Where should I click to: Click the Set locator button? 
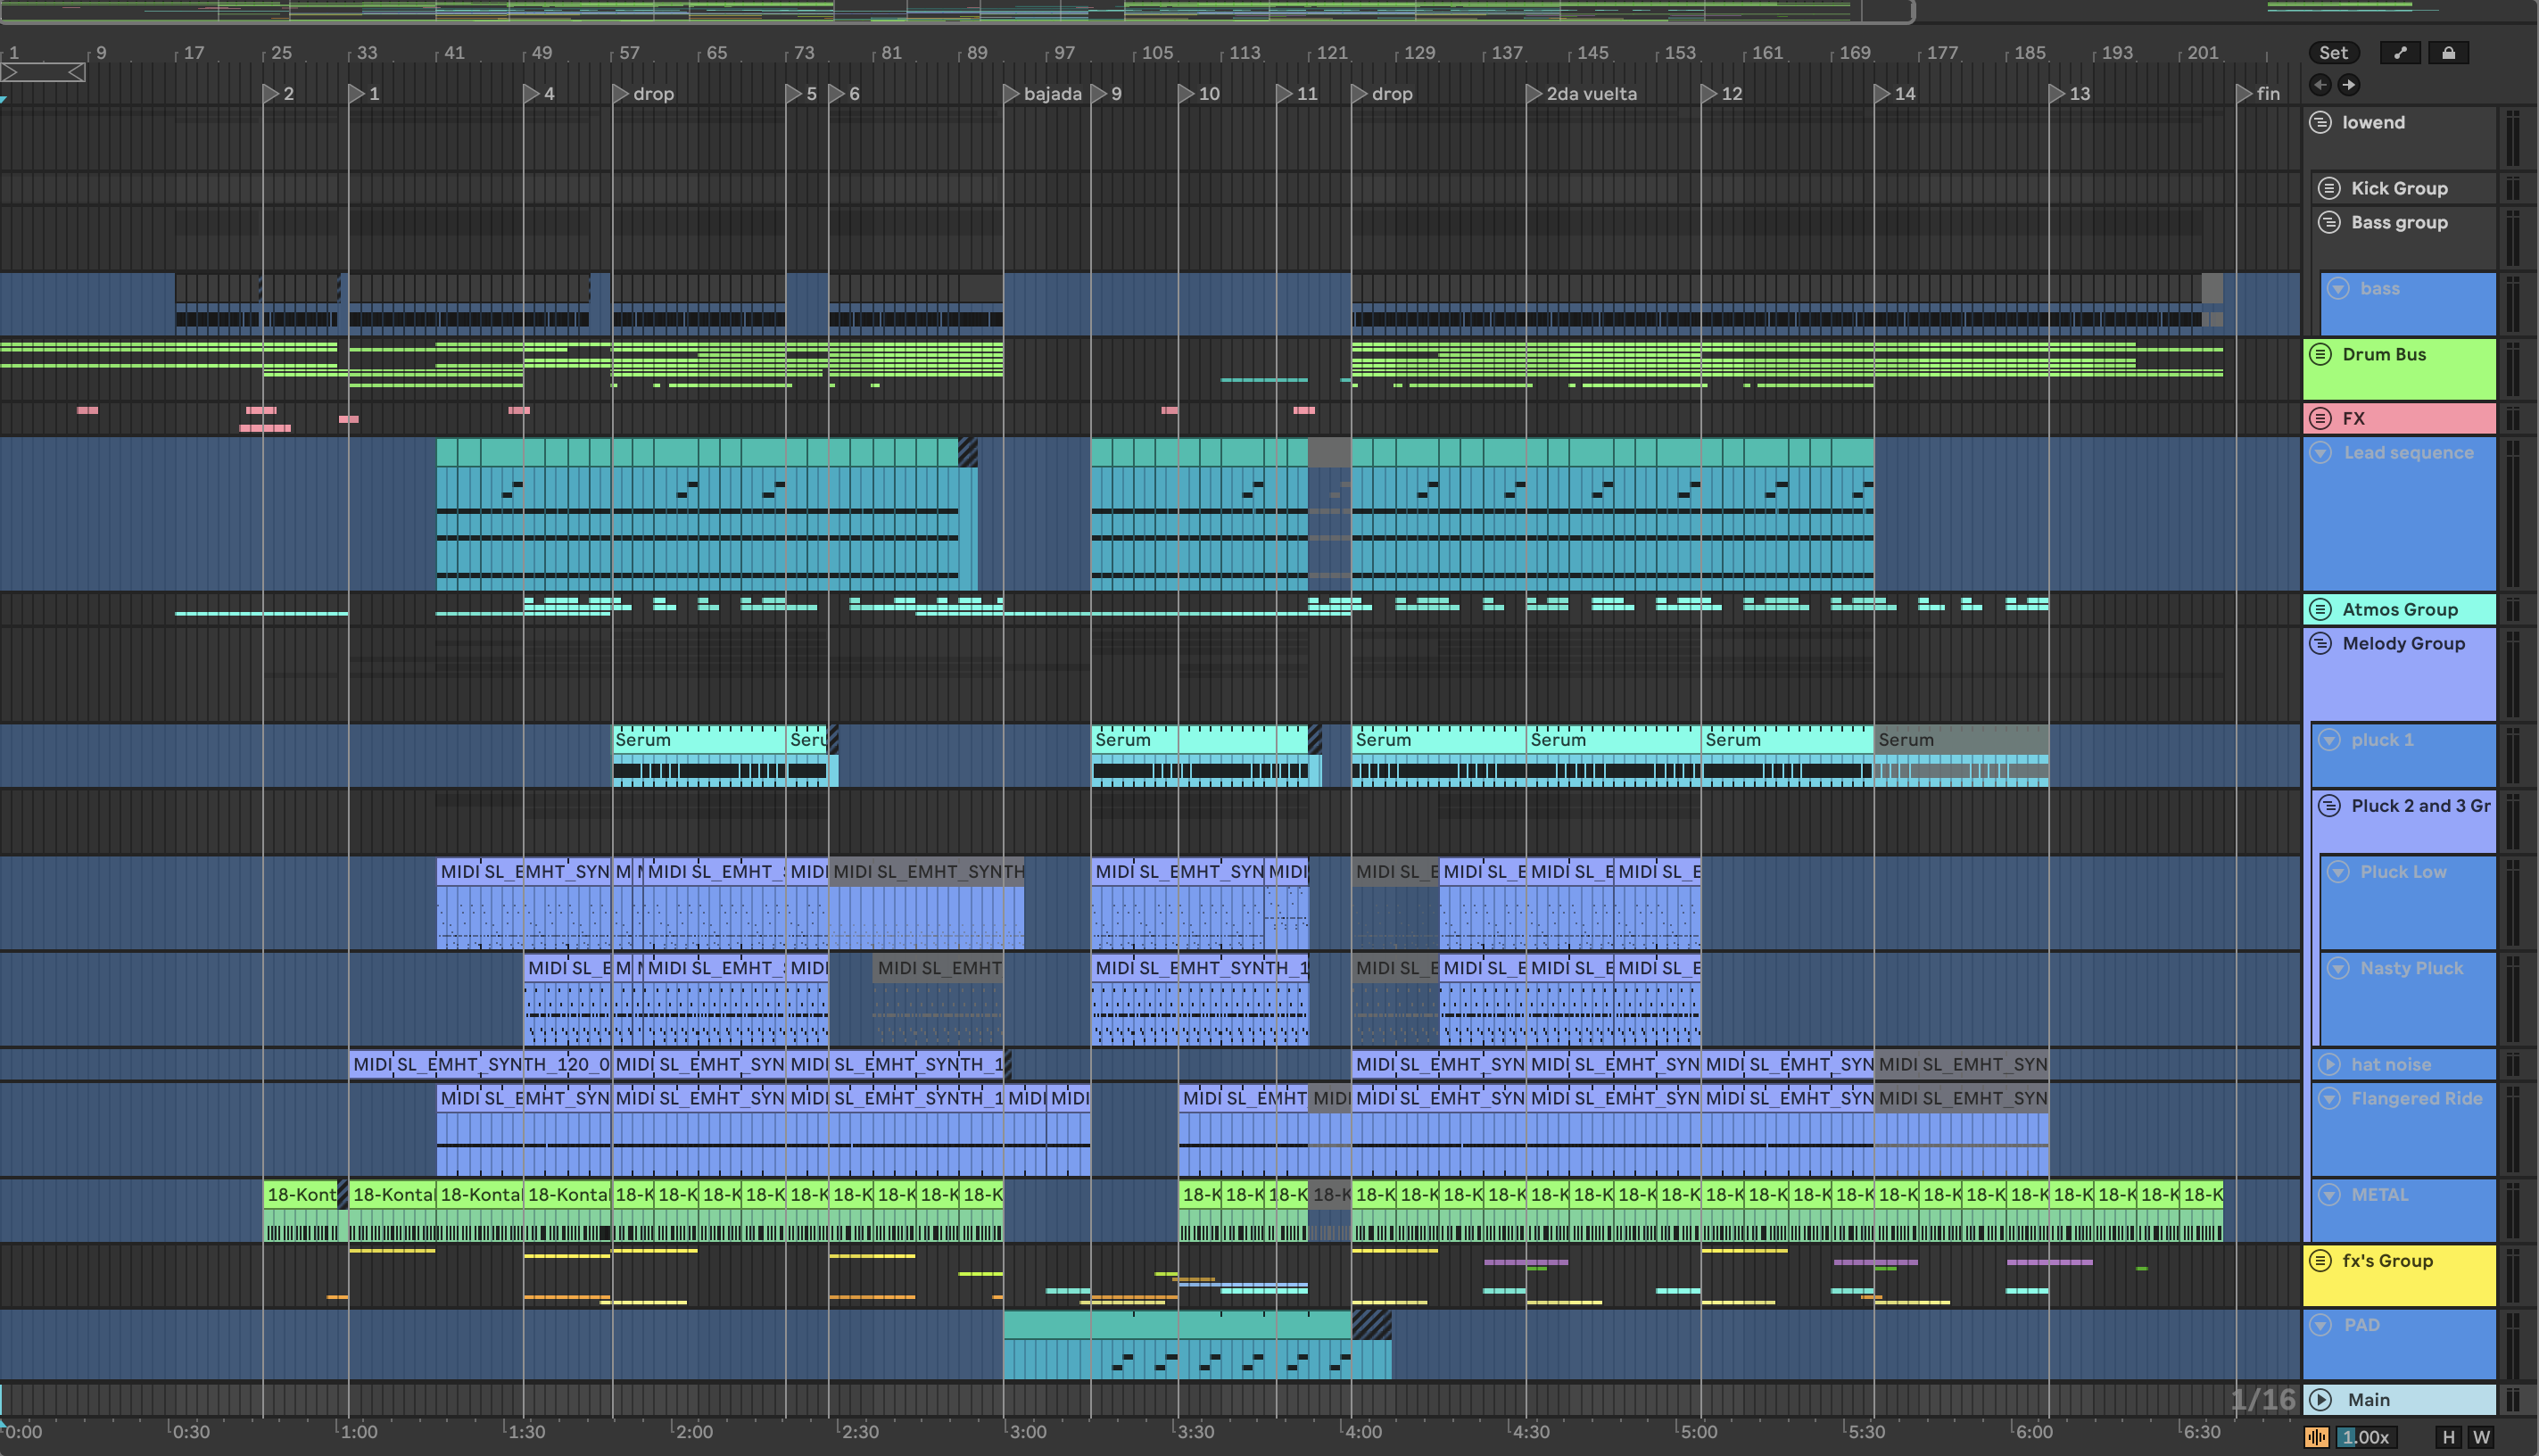pyautogui.click(x=2333, y=53)
